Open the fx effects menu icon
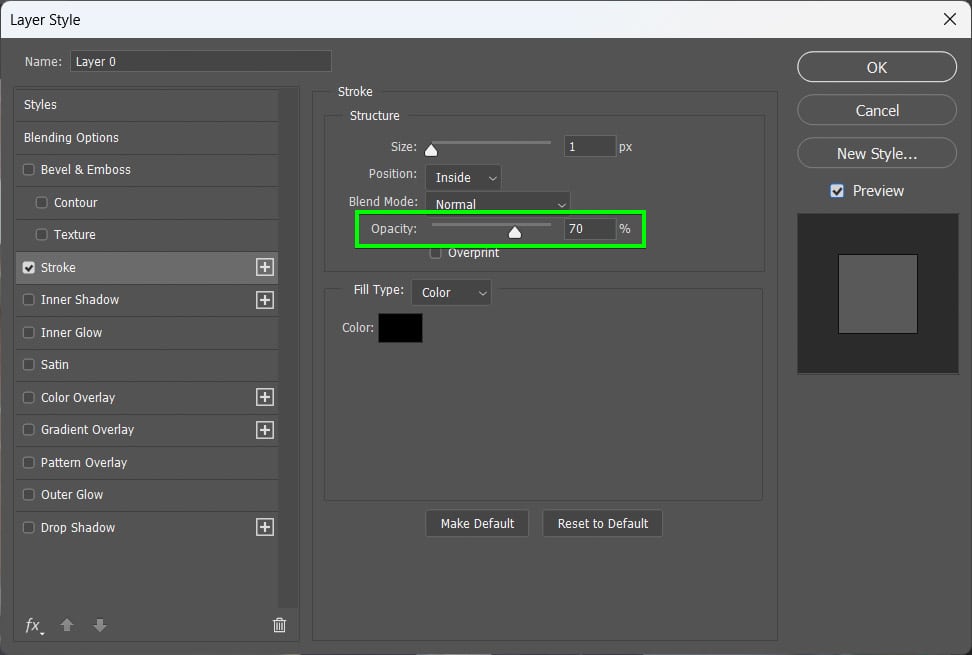 pyautogui.click(x=34, y=626)
